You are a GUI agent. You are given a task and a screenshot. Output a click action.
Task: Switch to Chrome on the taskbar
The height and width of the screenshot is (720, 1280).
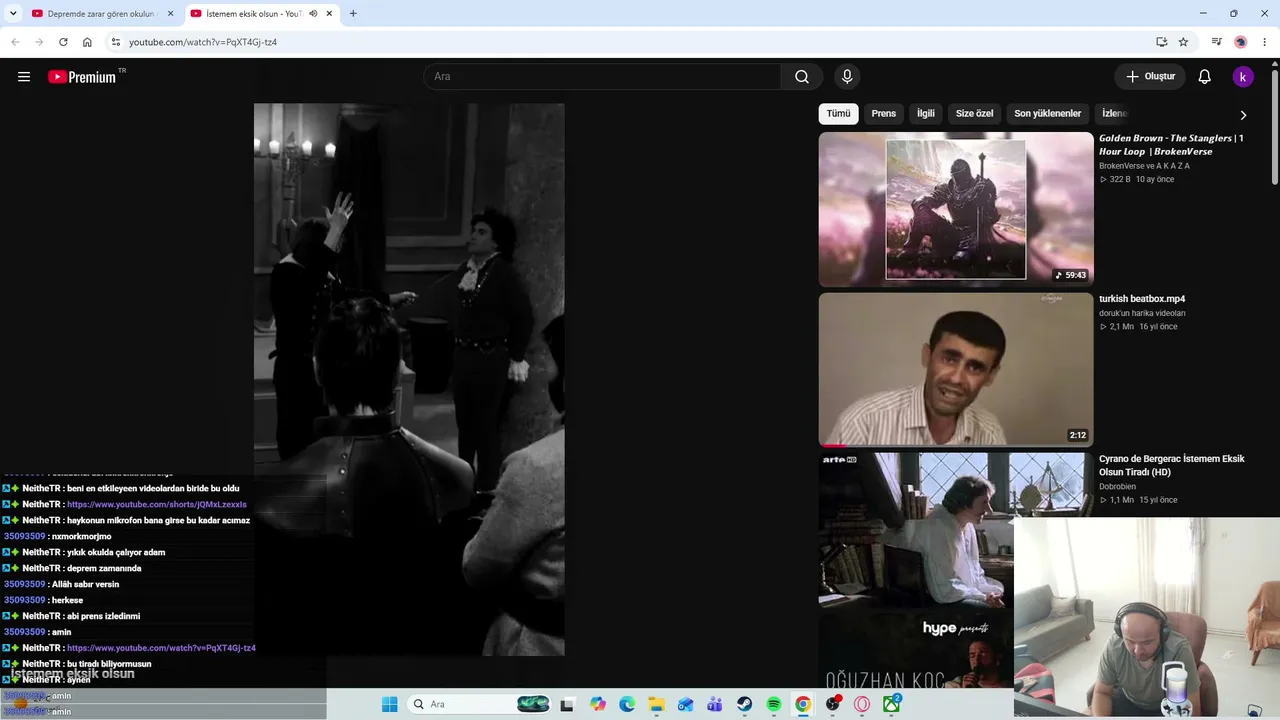pos(803,704)
